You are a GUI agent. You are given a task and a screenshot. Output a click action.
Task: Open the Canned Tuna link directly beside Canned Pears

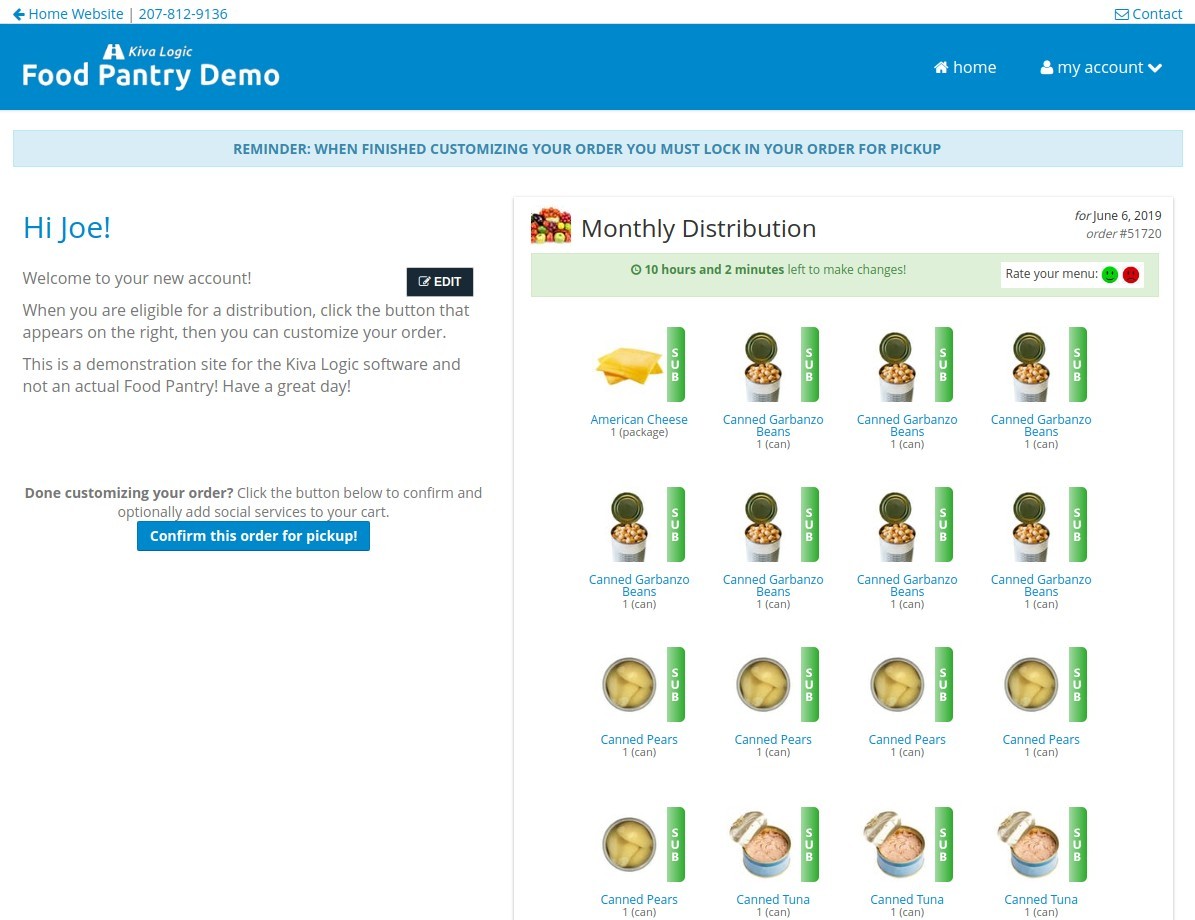773,899
